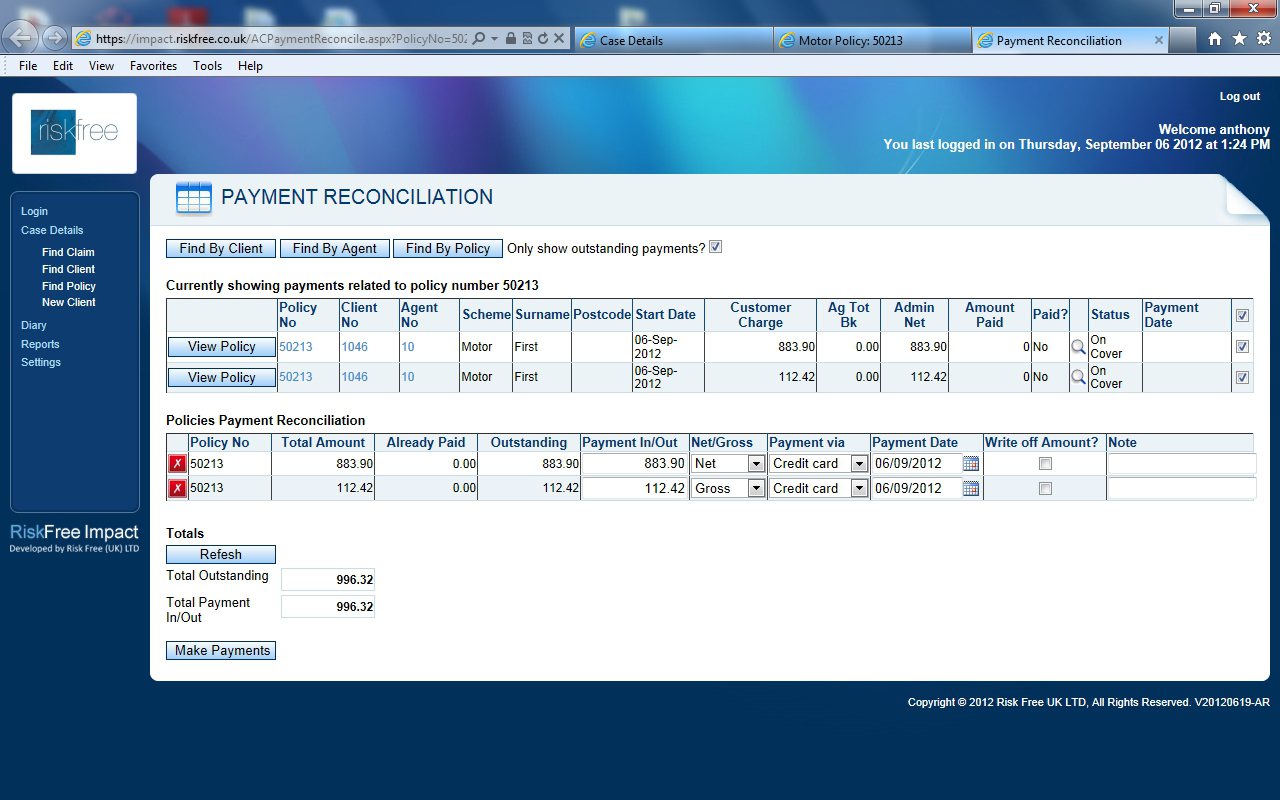Refresh the page from the address bar

tap(543, 39)
